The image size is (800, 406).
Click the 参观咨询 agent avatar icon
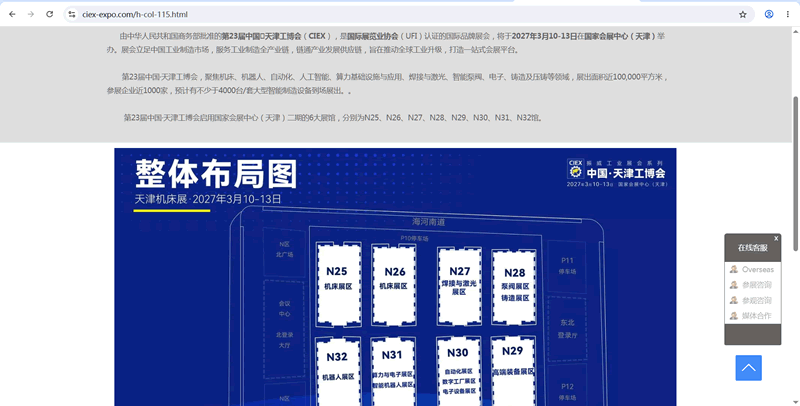pos(734,300)
